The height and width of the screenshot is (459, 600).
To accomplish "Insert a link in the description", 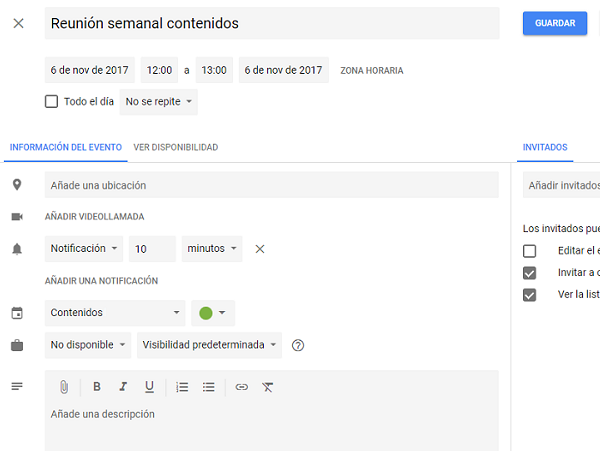I will coord(241,387).
